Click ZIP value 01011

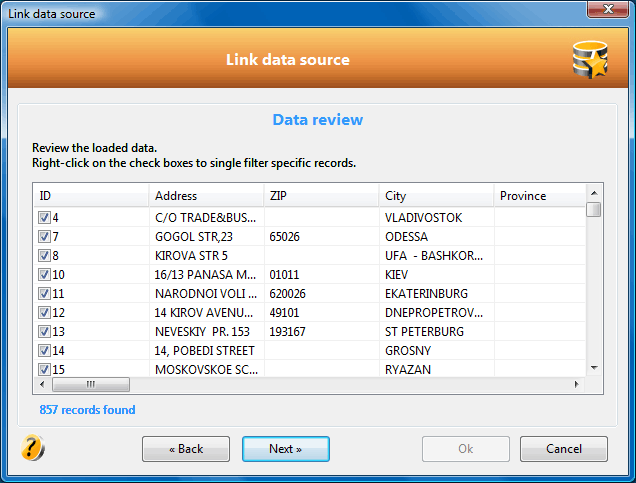pyautogui.click(x=284, y=275)
